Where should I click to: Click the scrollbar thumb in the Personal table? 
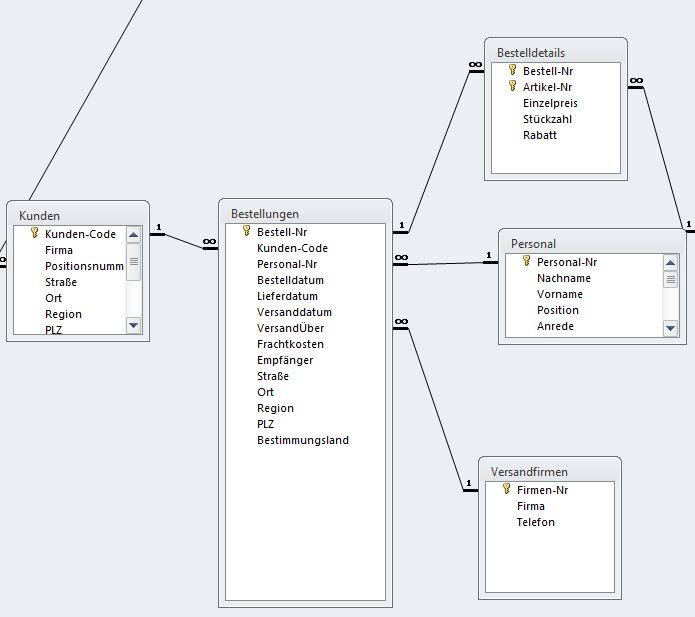(x=670, y=279)
